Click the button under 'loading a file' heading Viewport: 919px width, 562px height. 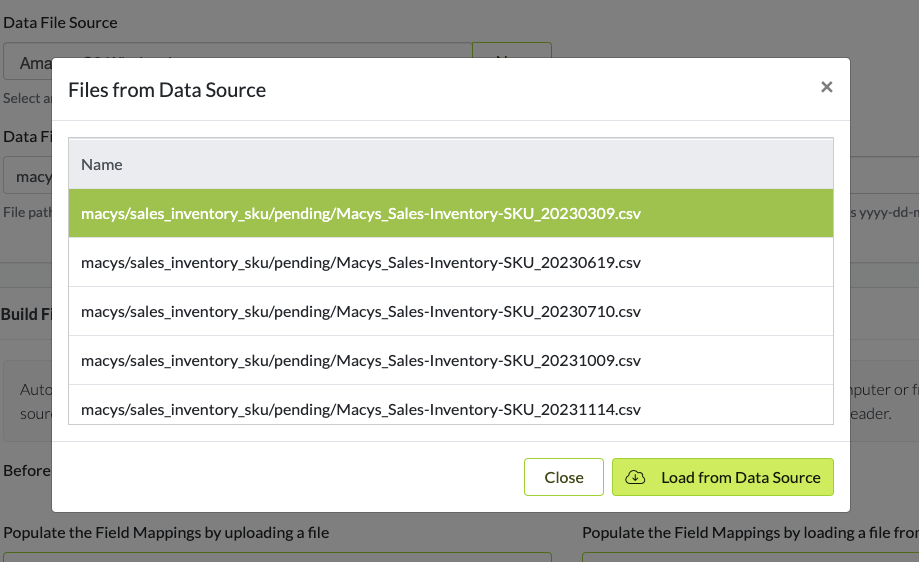click(750, 556)
